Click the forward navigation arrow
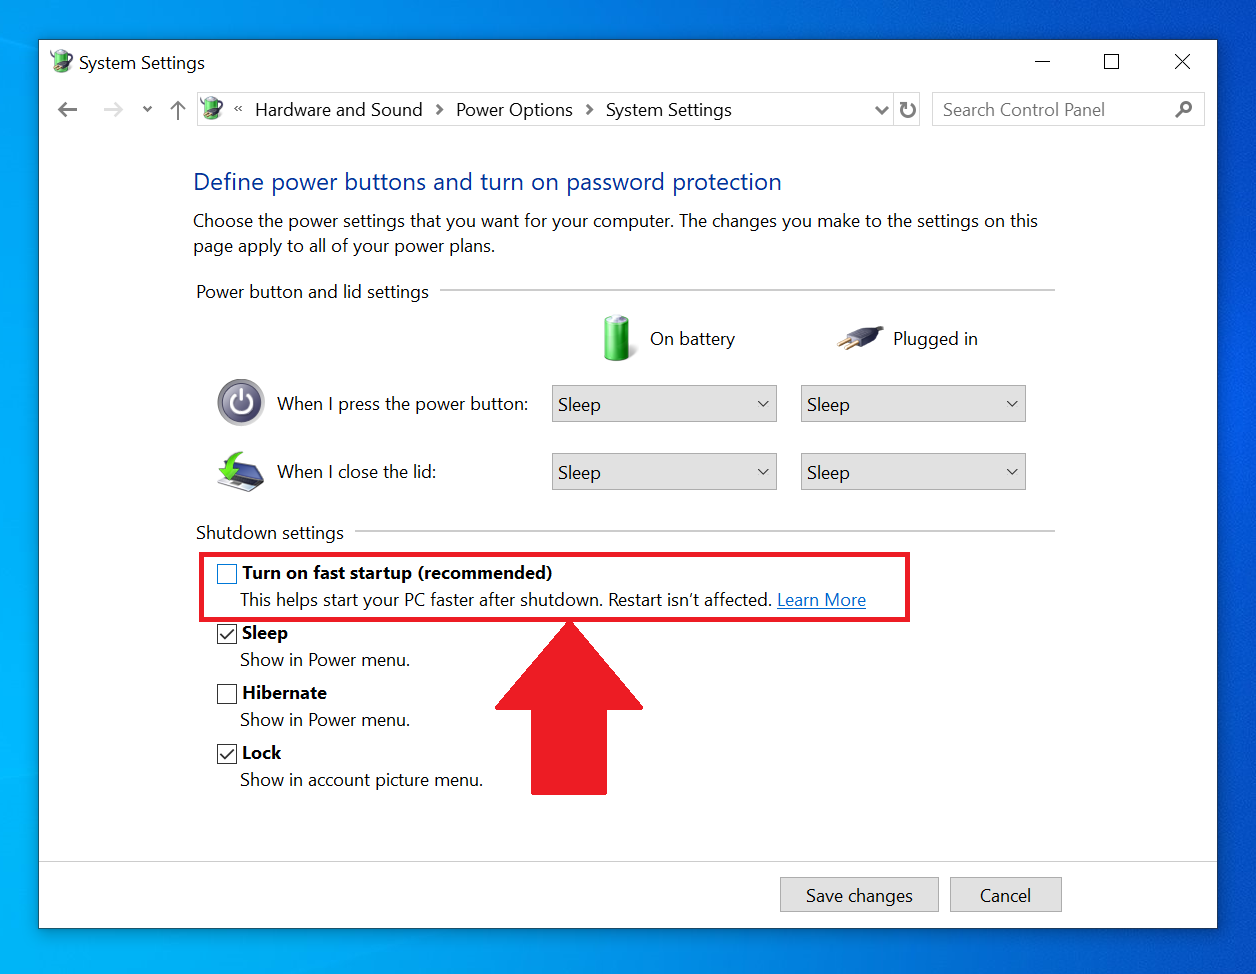 pyautogui.click(x=113, y=109)
